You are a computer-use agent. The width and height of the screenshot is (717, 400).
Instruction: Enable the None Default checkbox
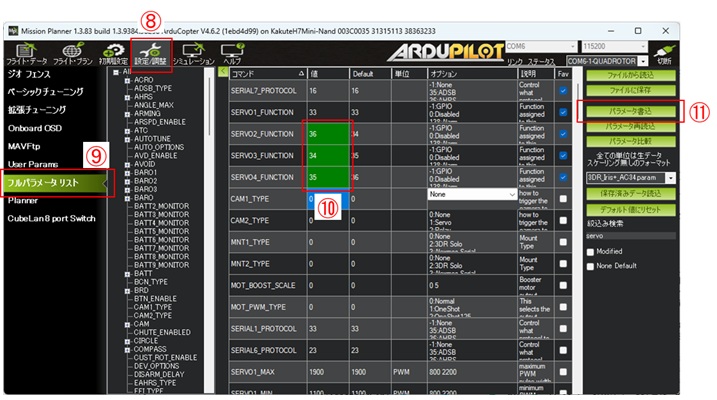click(x=592, y=265)
